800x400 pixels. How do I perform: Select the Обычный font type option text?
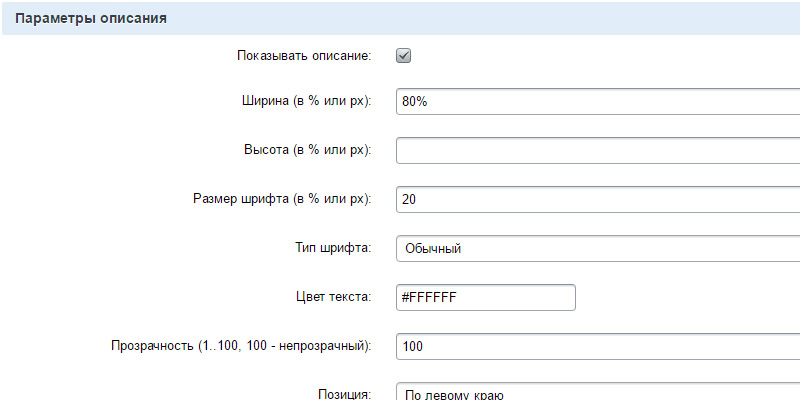[x=434, y=248]
